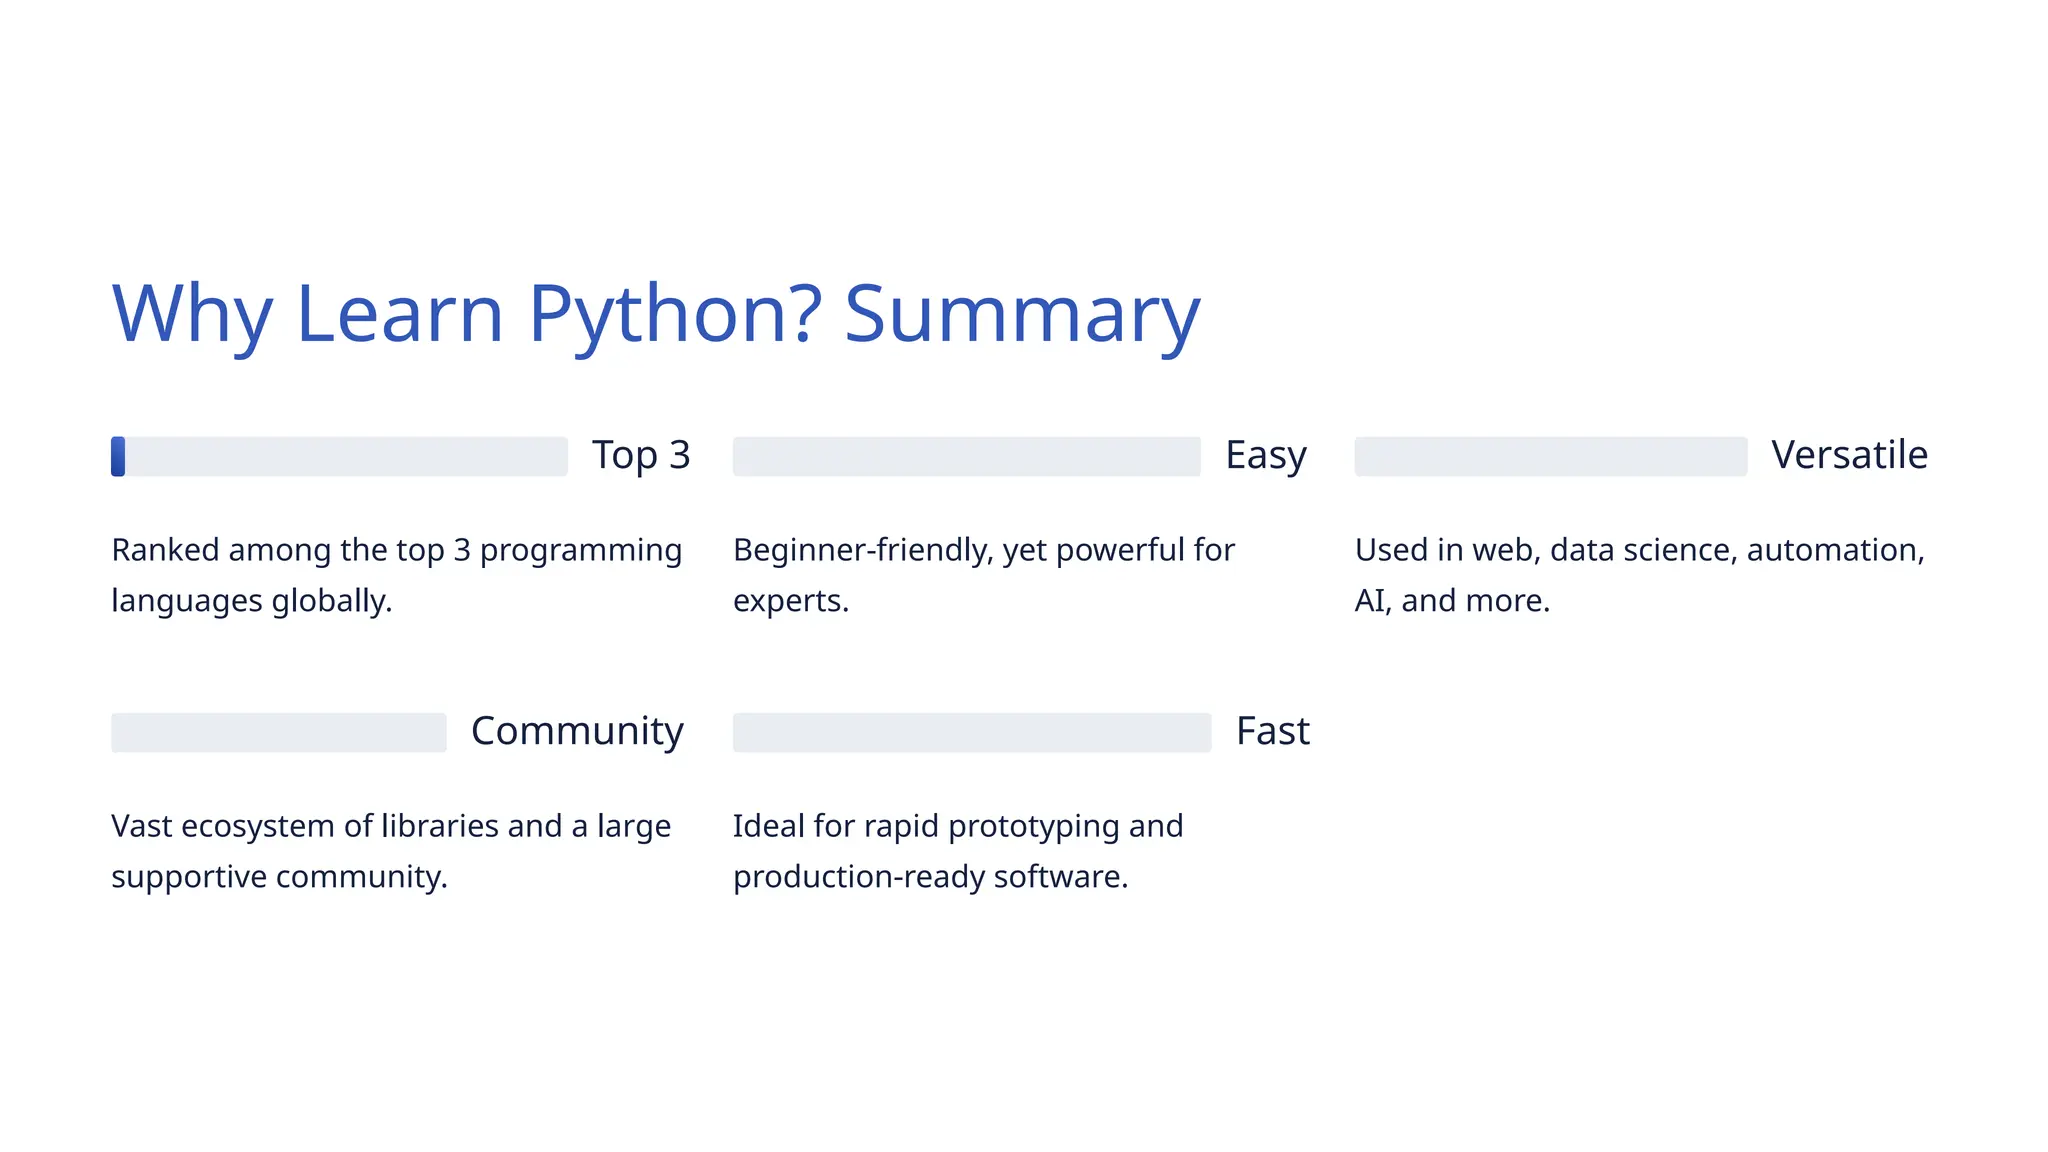Click the 'Why Learn Python? Summary' title
The height and width of the screenshot is (1152, 2048).
pos(656,314)
